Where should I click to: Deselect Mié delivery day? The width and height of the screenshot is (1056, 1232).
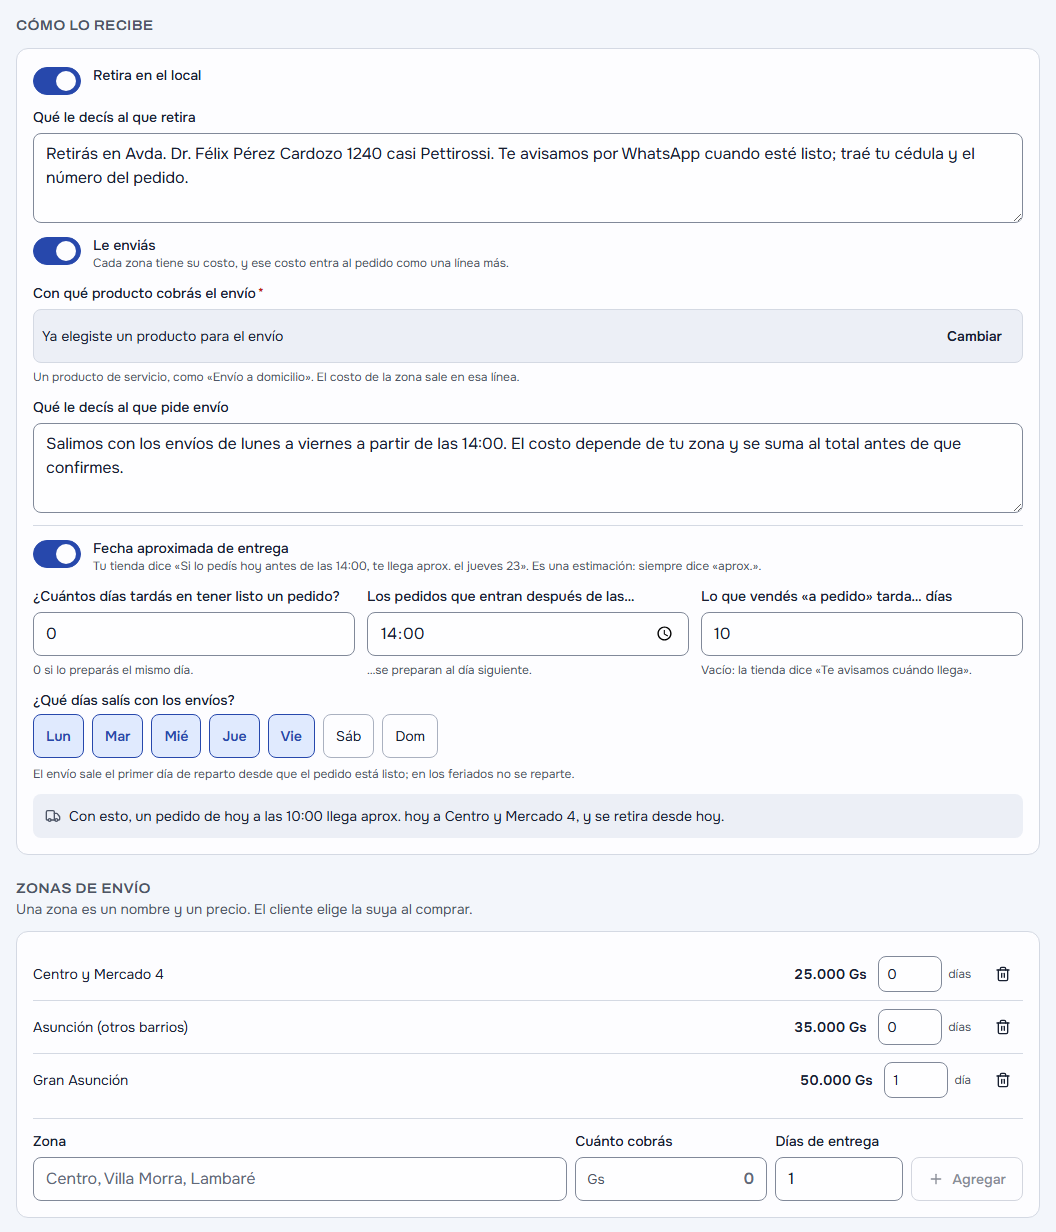(176, 736)
